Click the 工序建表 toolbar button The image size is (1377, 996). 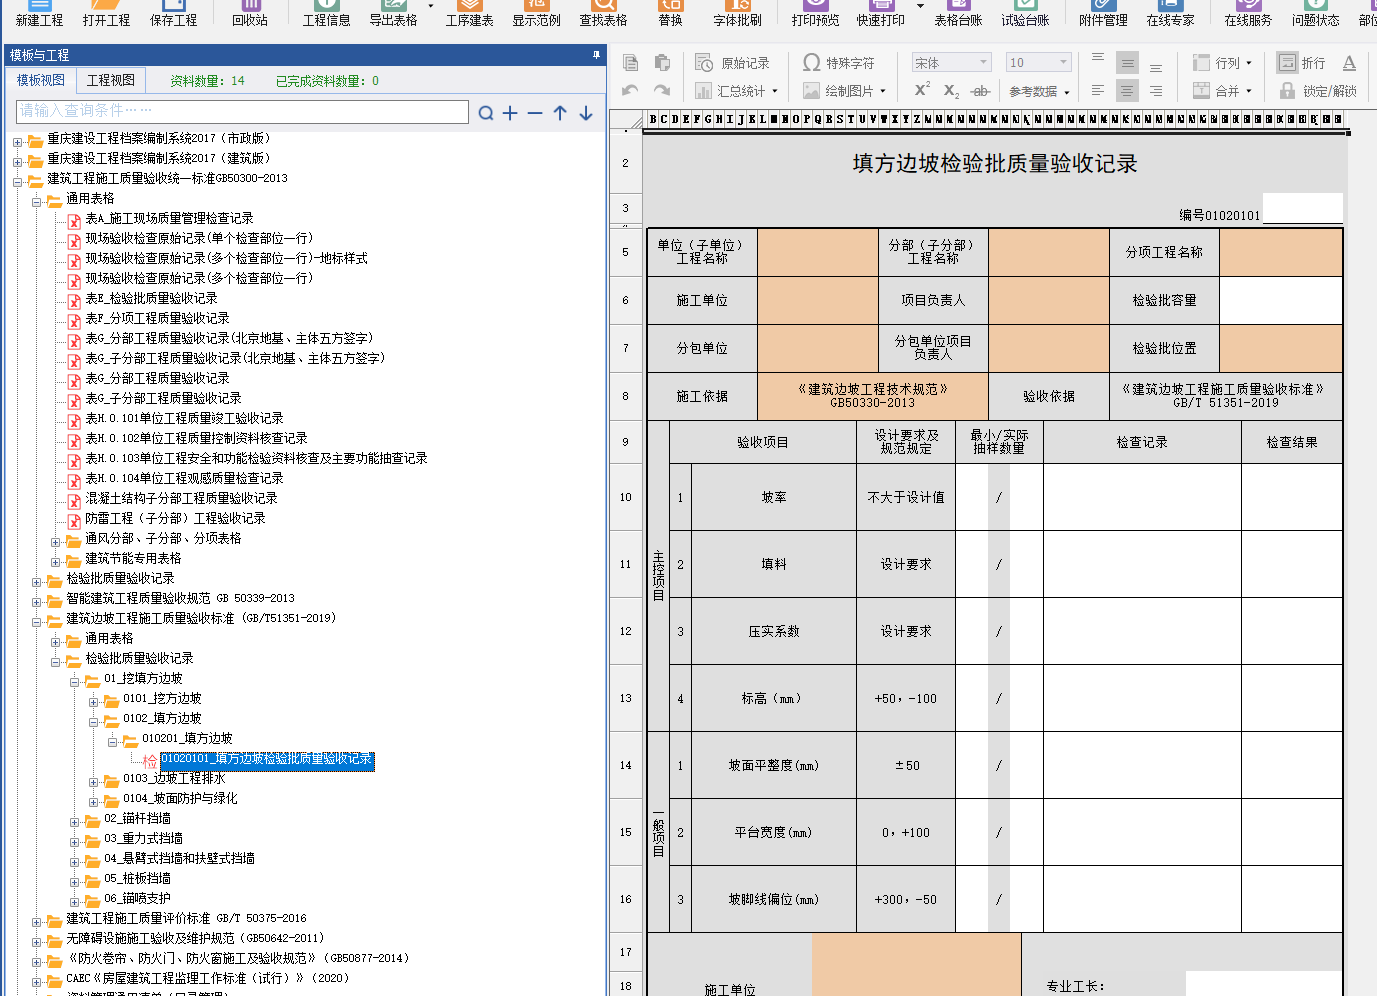pos(469,14)
